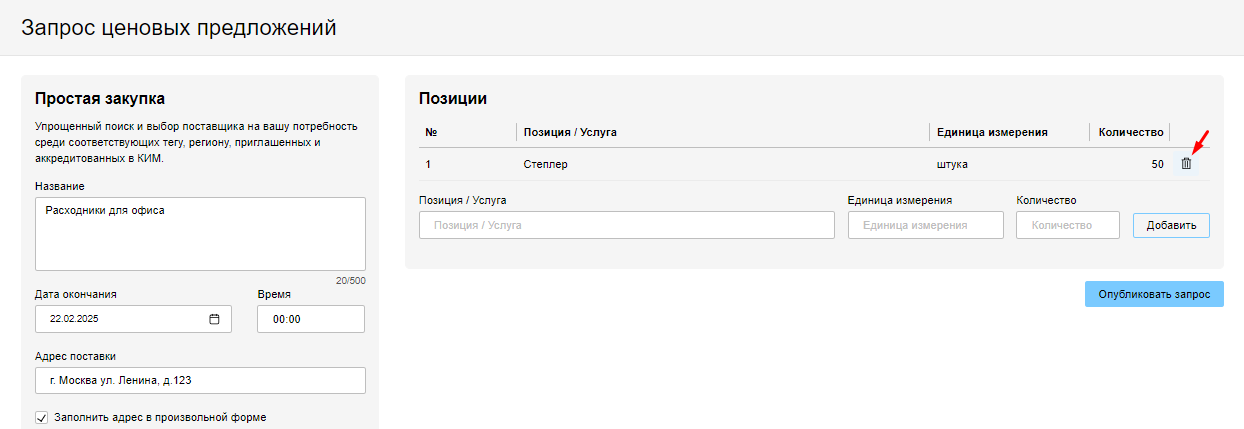Click the Позиция / Услуга entry field

coord(626,225)
